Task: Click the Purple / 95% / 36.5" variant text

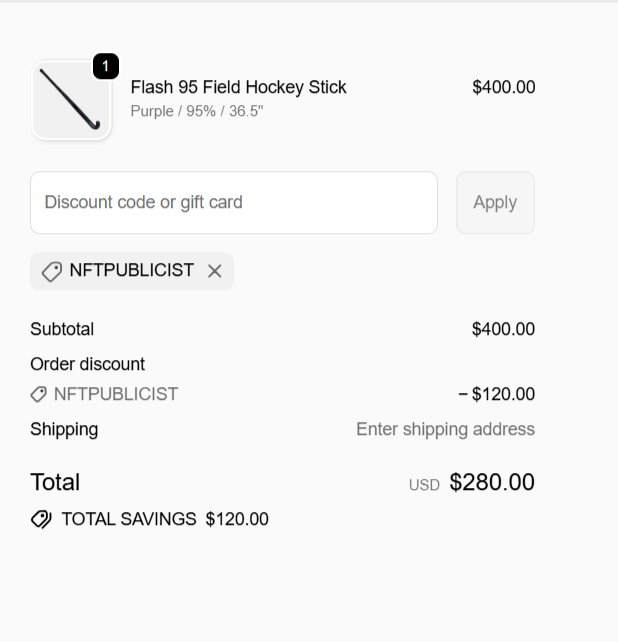Action: click(197, 111)
